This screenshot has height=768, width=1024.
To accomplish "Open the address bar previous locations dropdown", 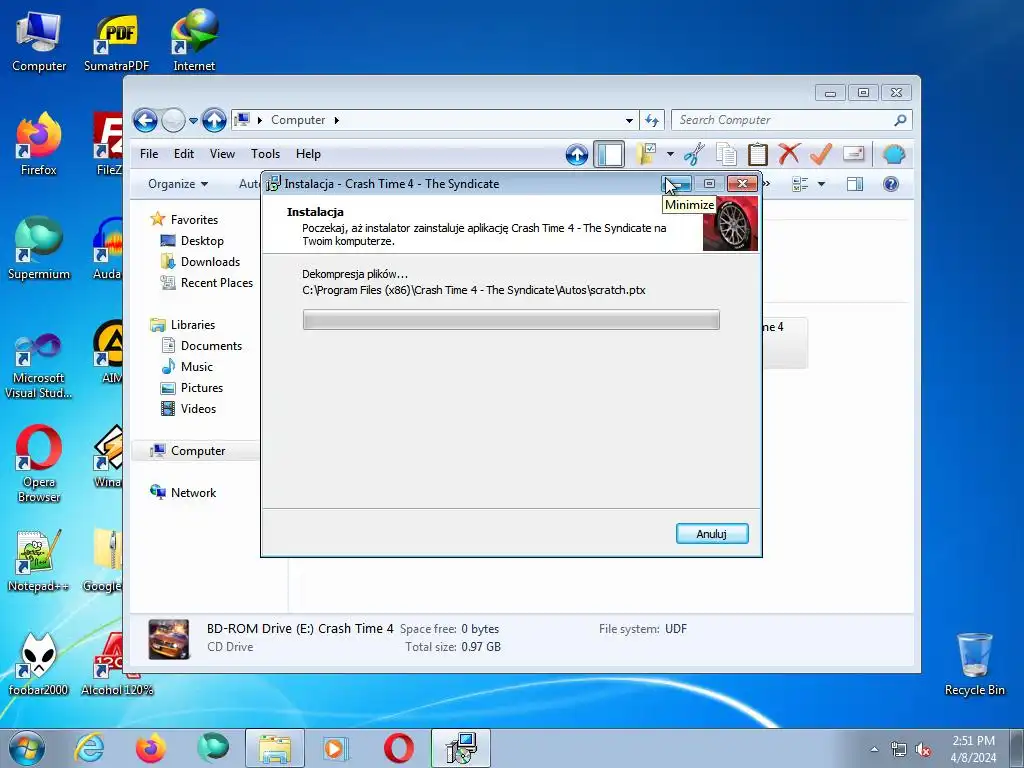I will pos(629,120).
